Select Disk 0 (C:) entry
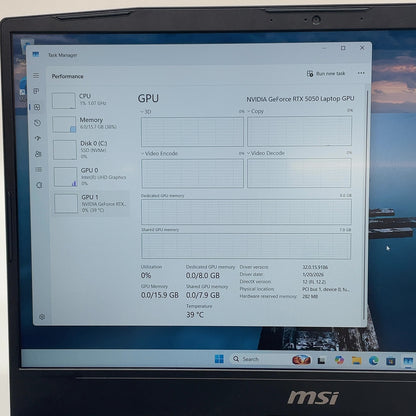Screen dimensions: 416x416 click(x=90, y=149)
